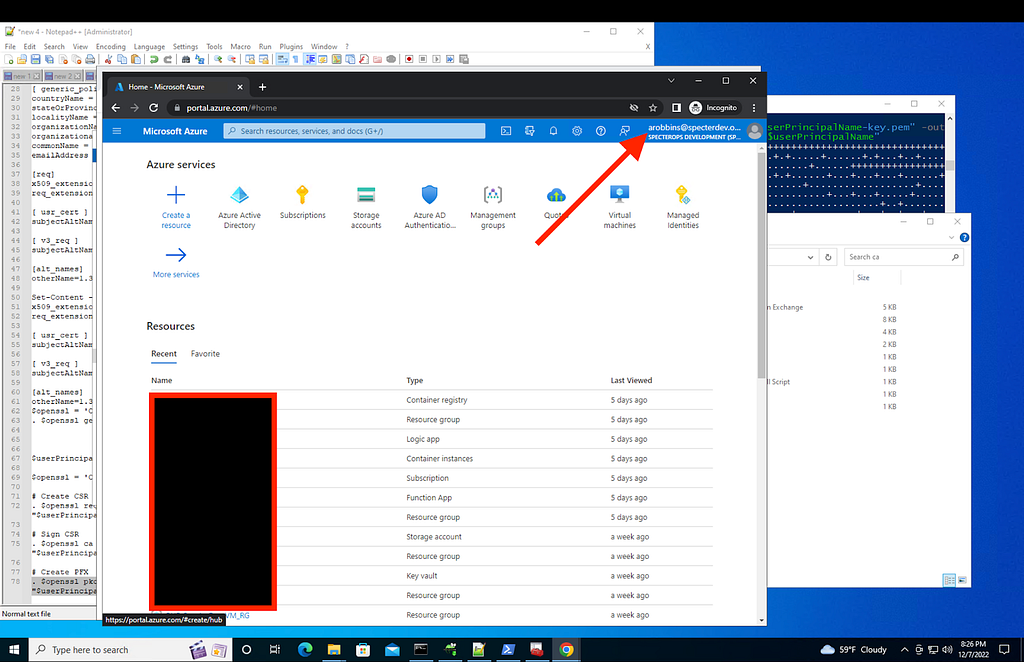Expand Chrome tab search chevron
The height and width of the screenshot is (662, 1024).
[671, 81]
